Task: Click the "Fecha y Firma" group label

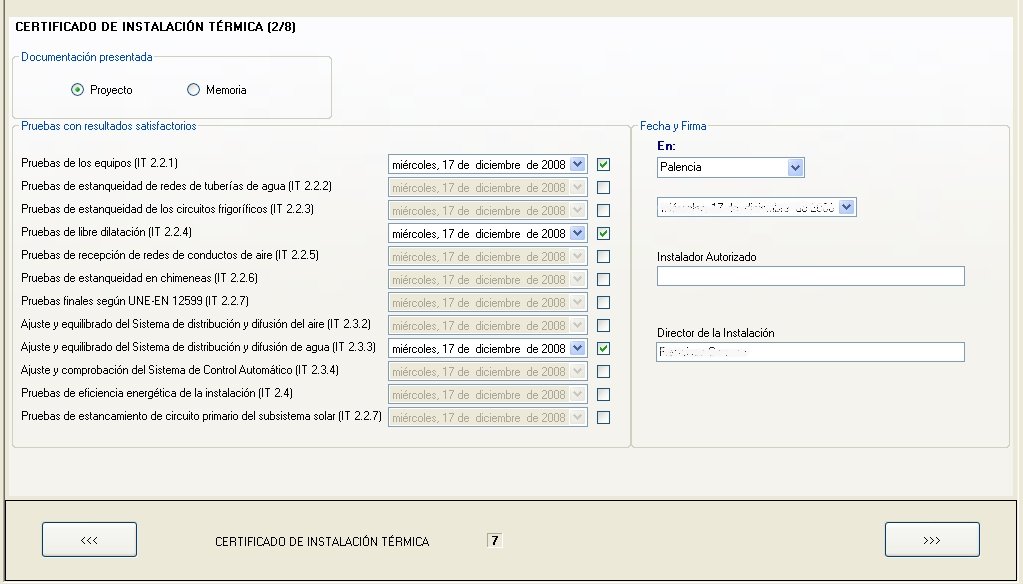Action: (673, 126)
